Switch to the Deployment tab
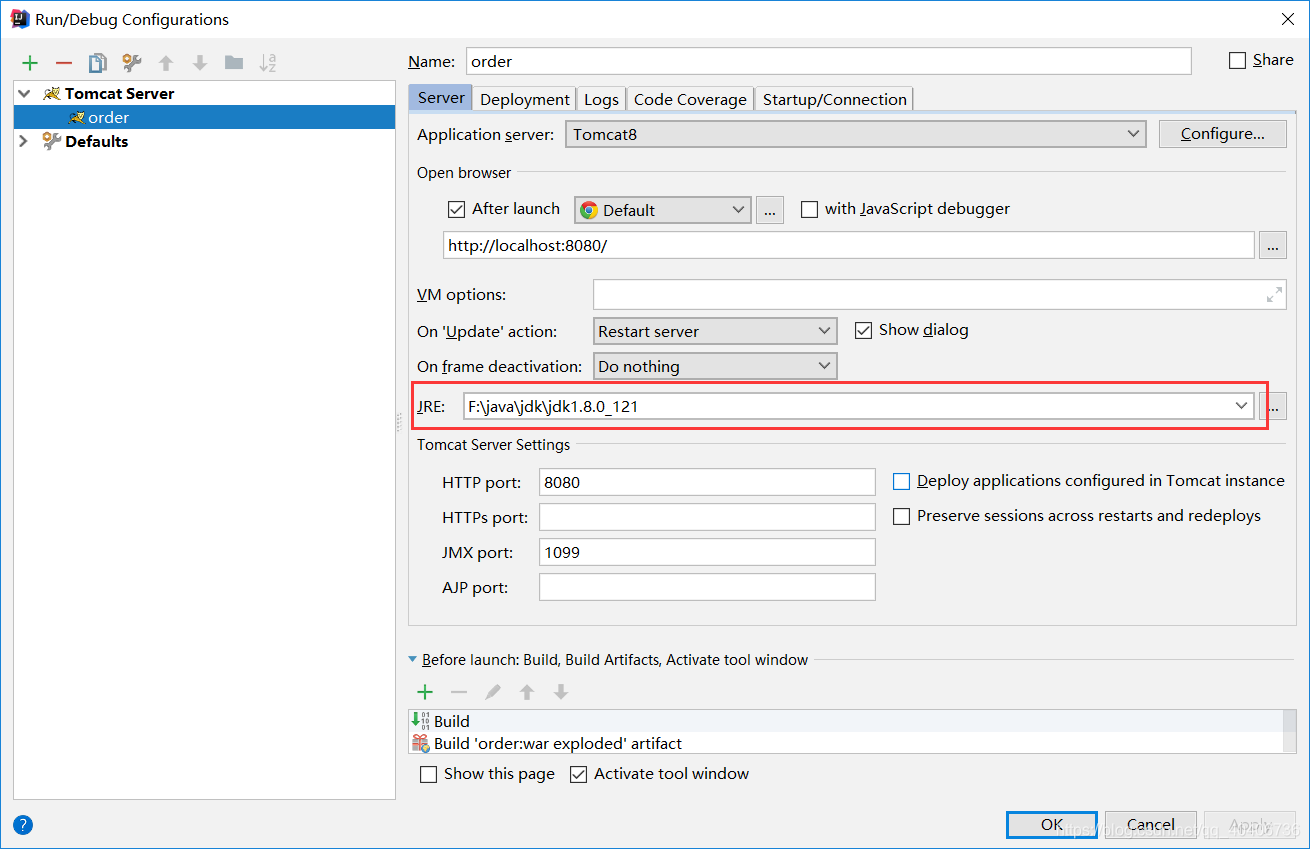Image resolution: width=1310 pixels, height=849 pixels. click(524, 98)
